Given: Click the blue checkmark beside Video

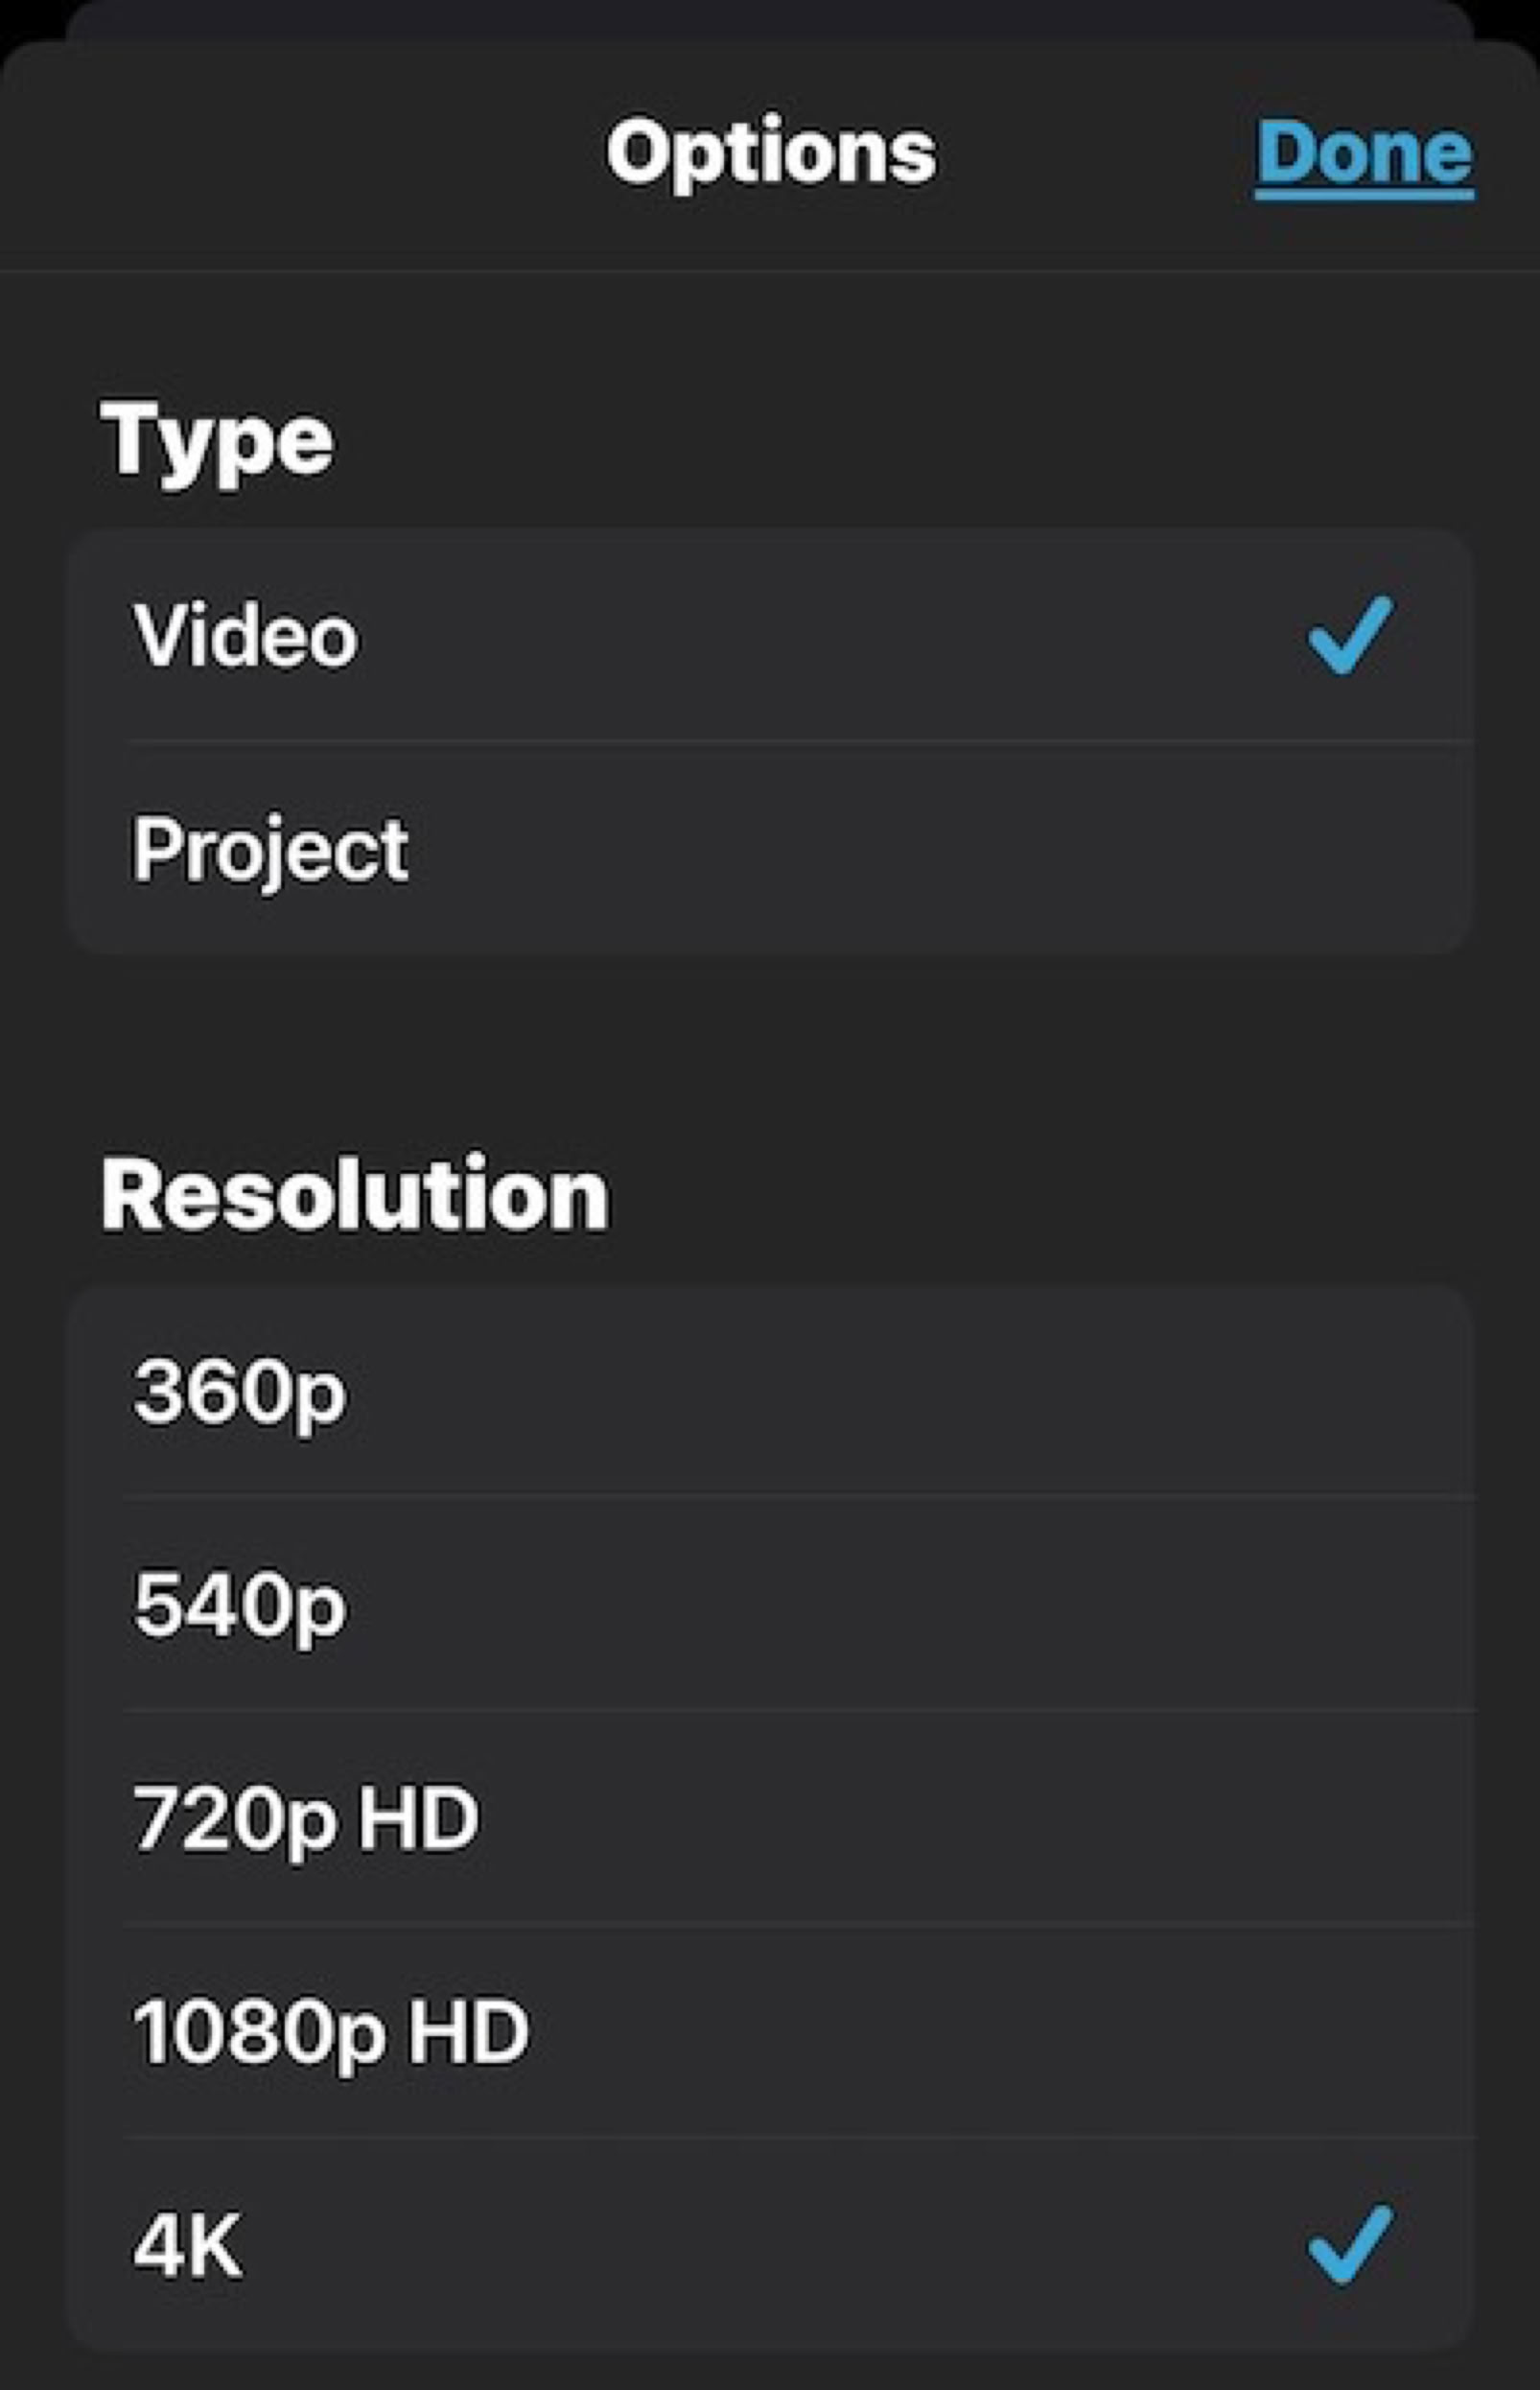Looking at the screenshot, I should 1350,635.
